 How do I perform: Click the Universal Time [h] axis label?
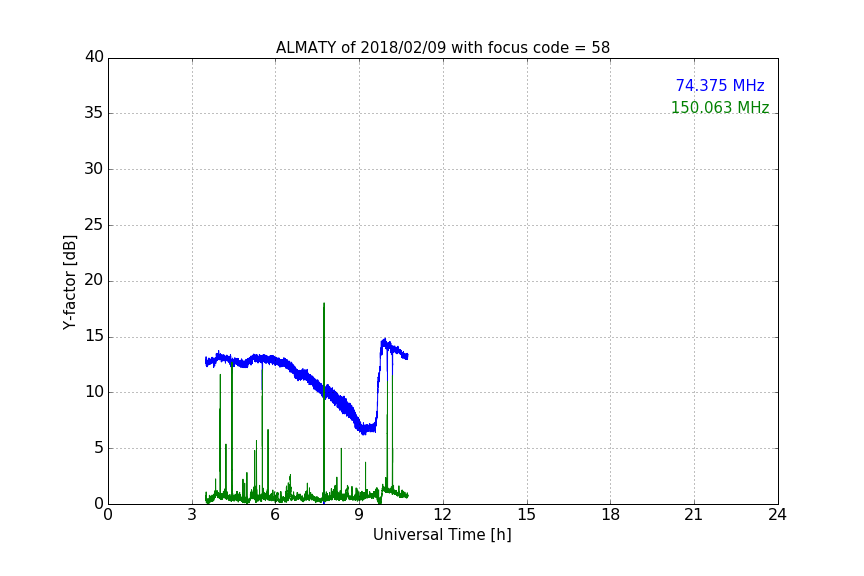[442, 535]
